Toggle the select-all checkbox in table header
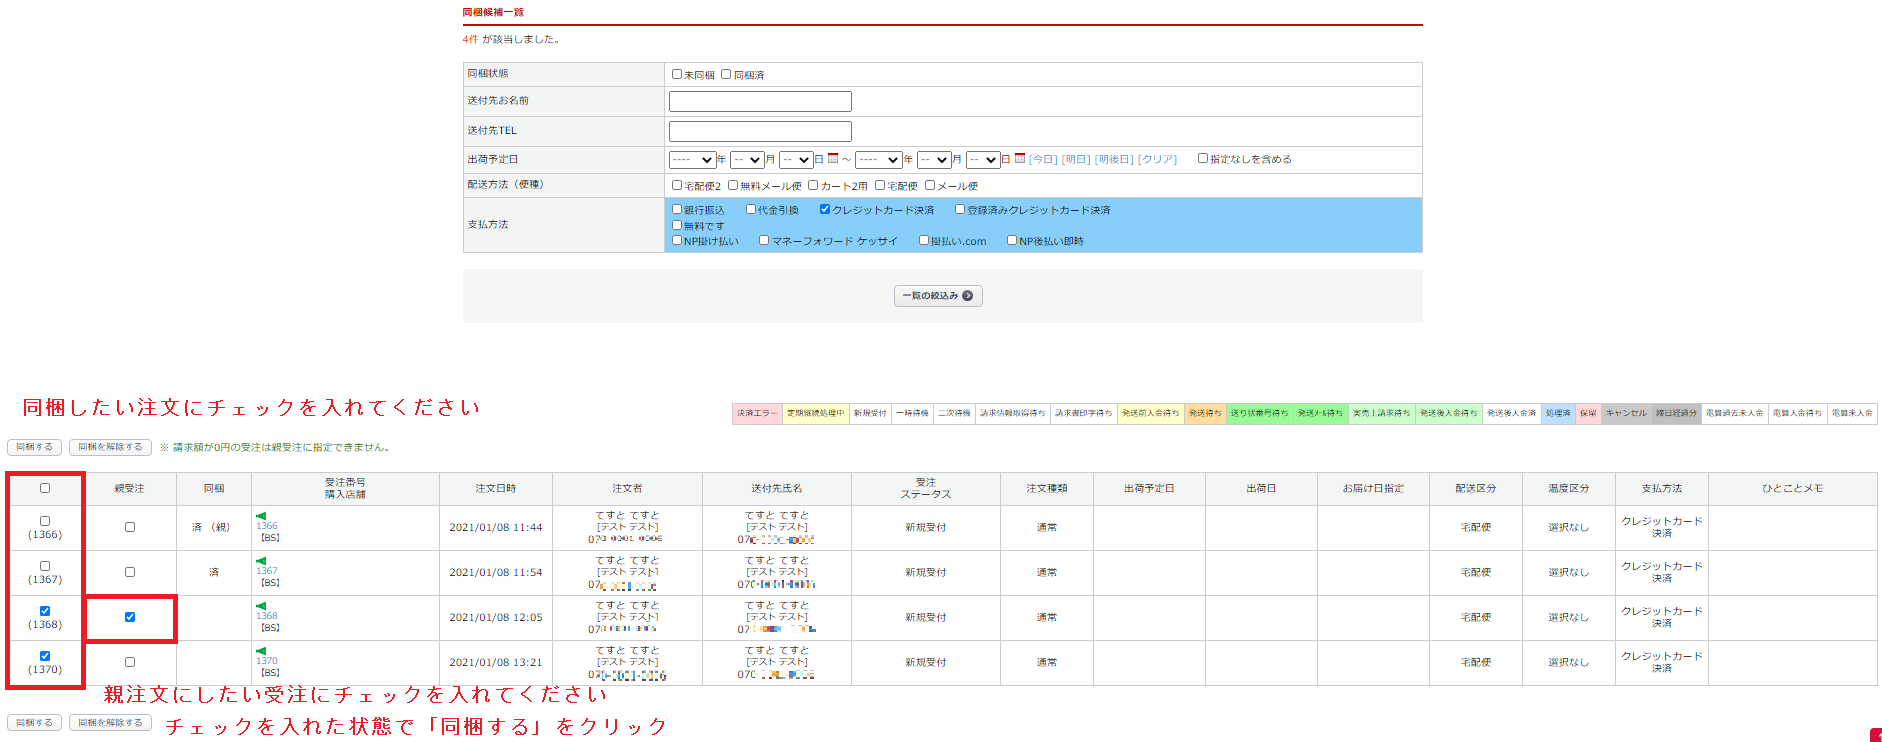The image size is (1882, 742). (x=45, y=488)
